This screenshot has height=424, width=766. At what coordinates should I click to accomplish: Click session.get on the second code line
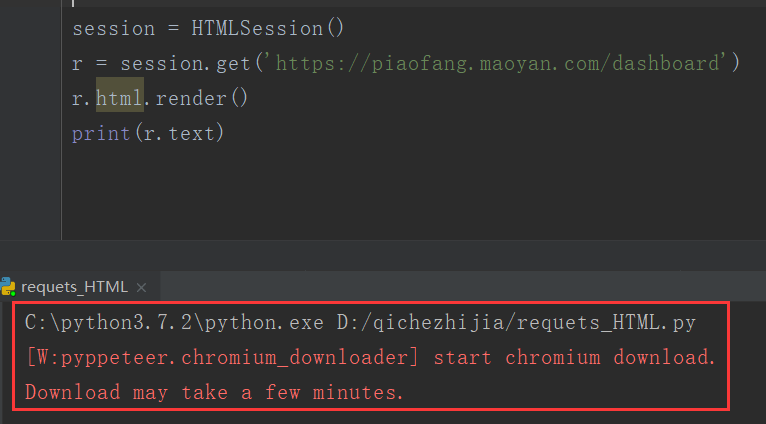pyautogui.click(x=186, y=64)
